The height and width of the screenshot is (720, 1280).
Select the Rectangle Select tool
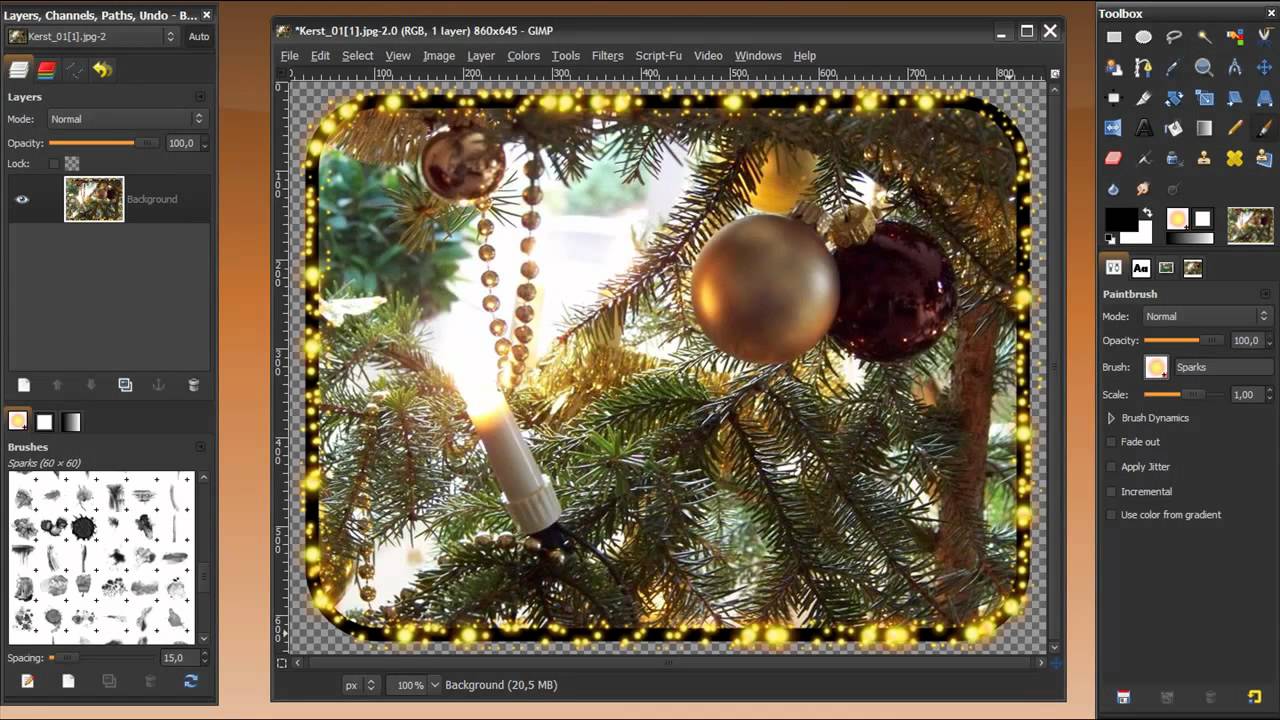[x=1114, y=37]
